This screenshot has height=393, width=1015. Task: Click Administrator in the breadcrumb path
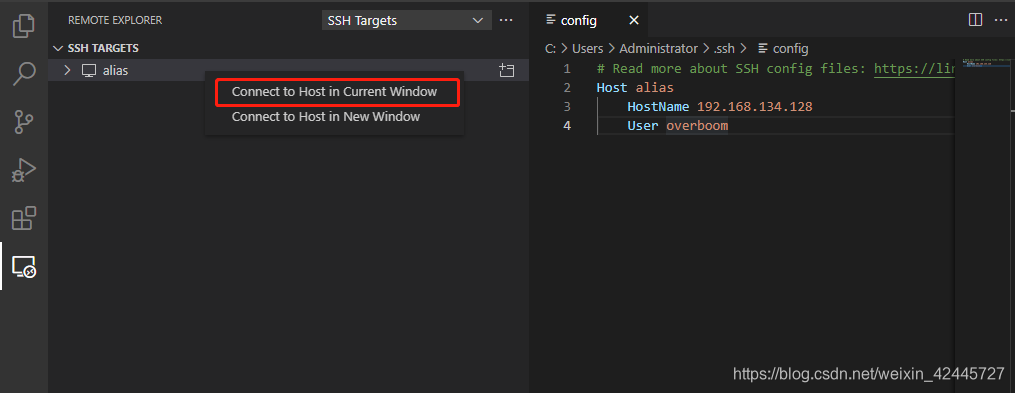(658, 49)
